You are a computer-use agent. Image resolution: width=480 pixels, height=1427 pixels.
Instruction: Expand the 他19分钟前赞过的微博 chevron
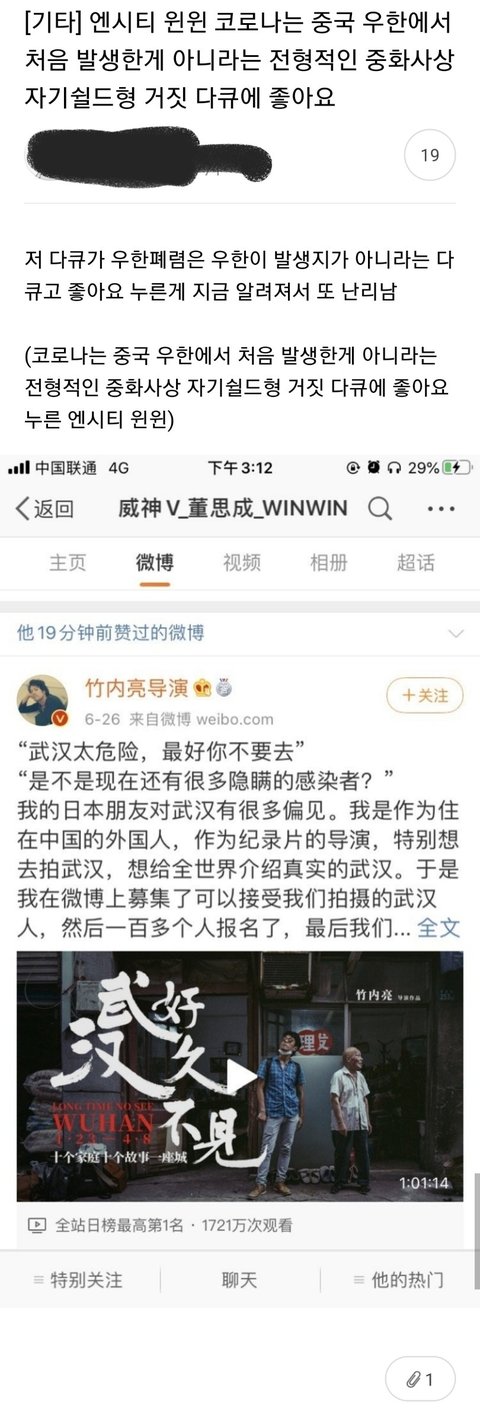[x=456, y=633]
